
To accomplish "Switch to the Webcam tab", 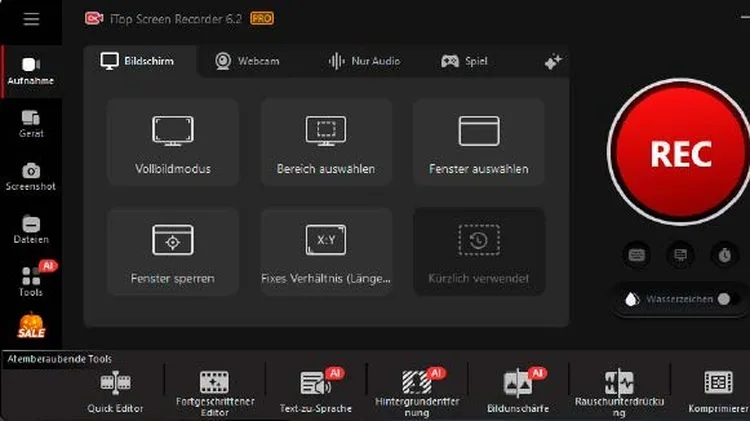I will click(x=247, y=61).
